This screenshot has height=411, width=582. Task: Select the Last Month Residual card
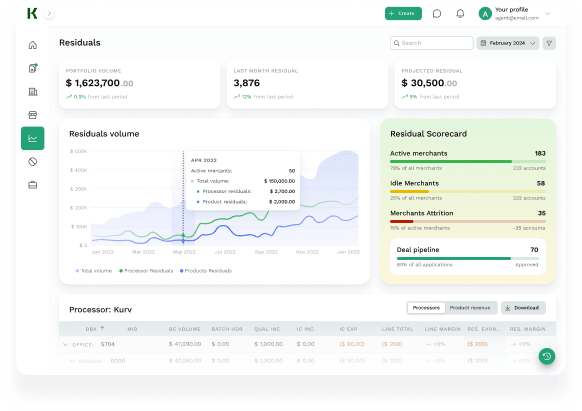point(307,84)
